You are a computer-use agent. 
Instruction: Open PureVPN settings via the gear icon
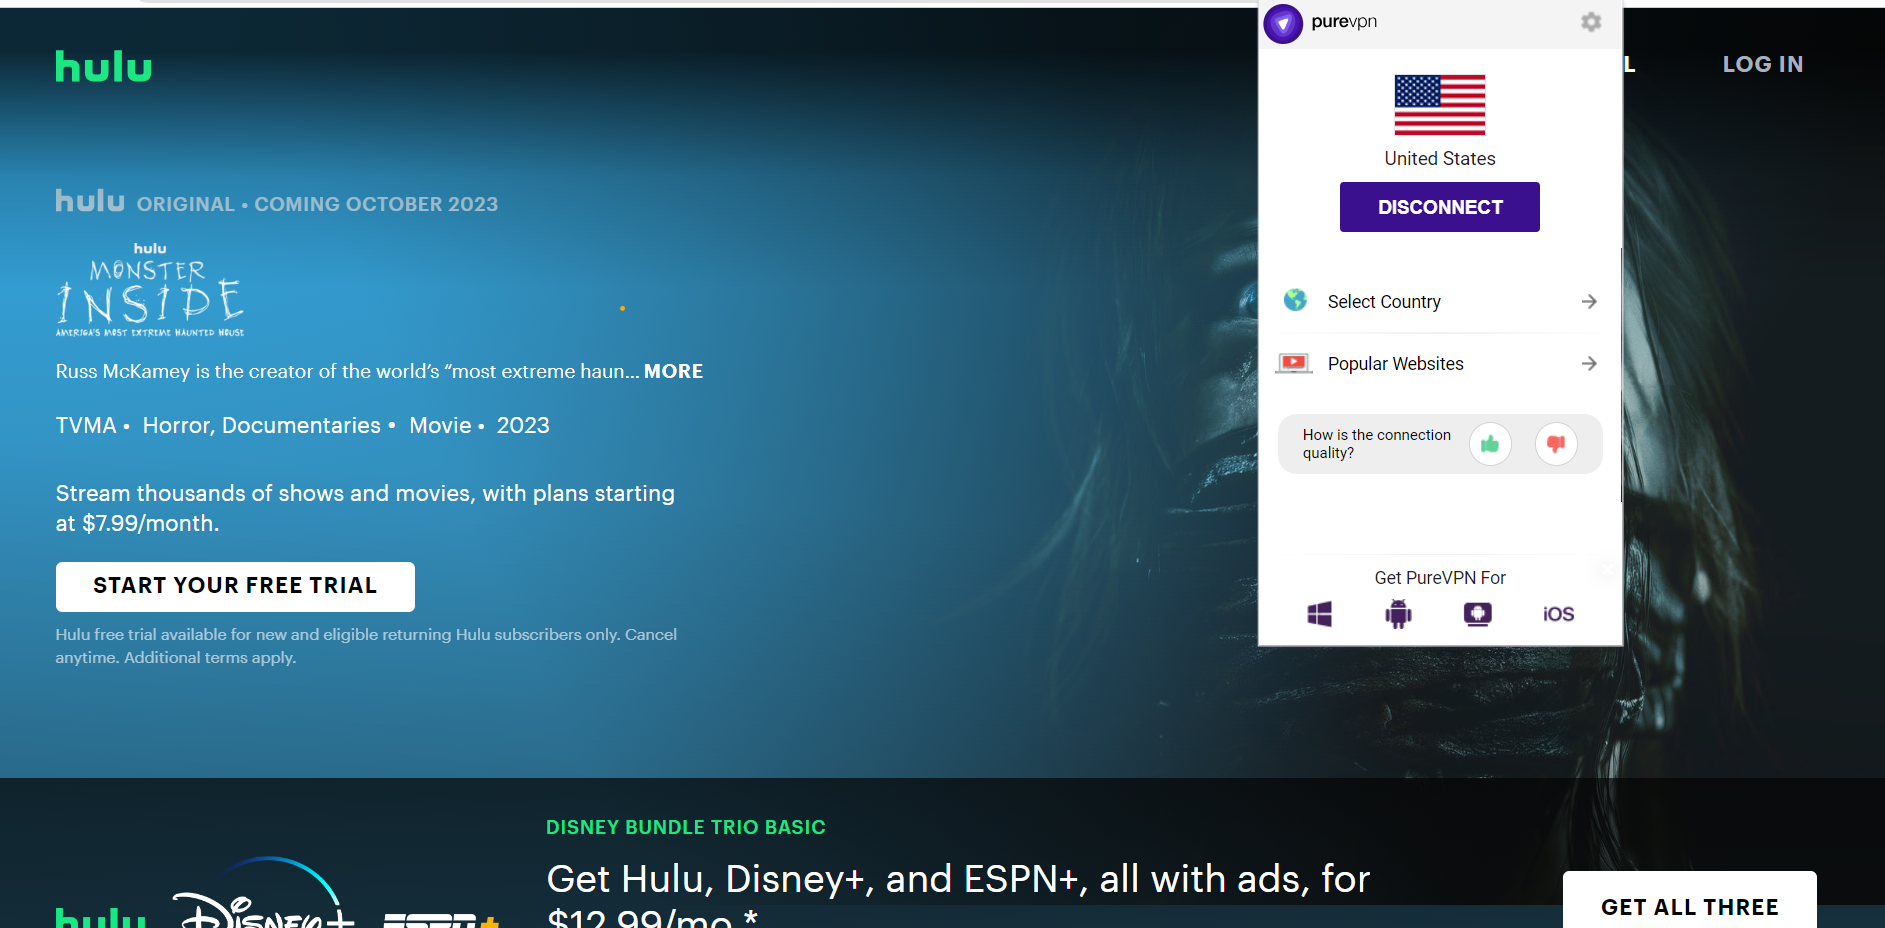[1590, 21]
